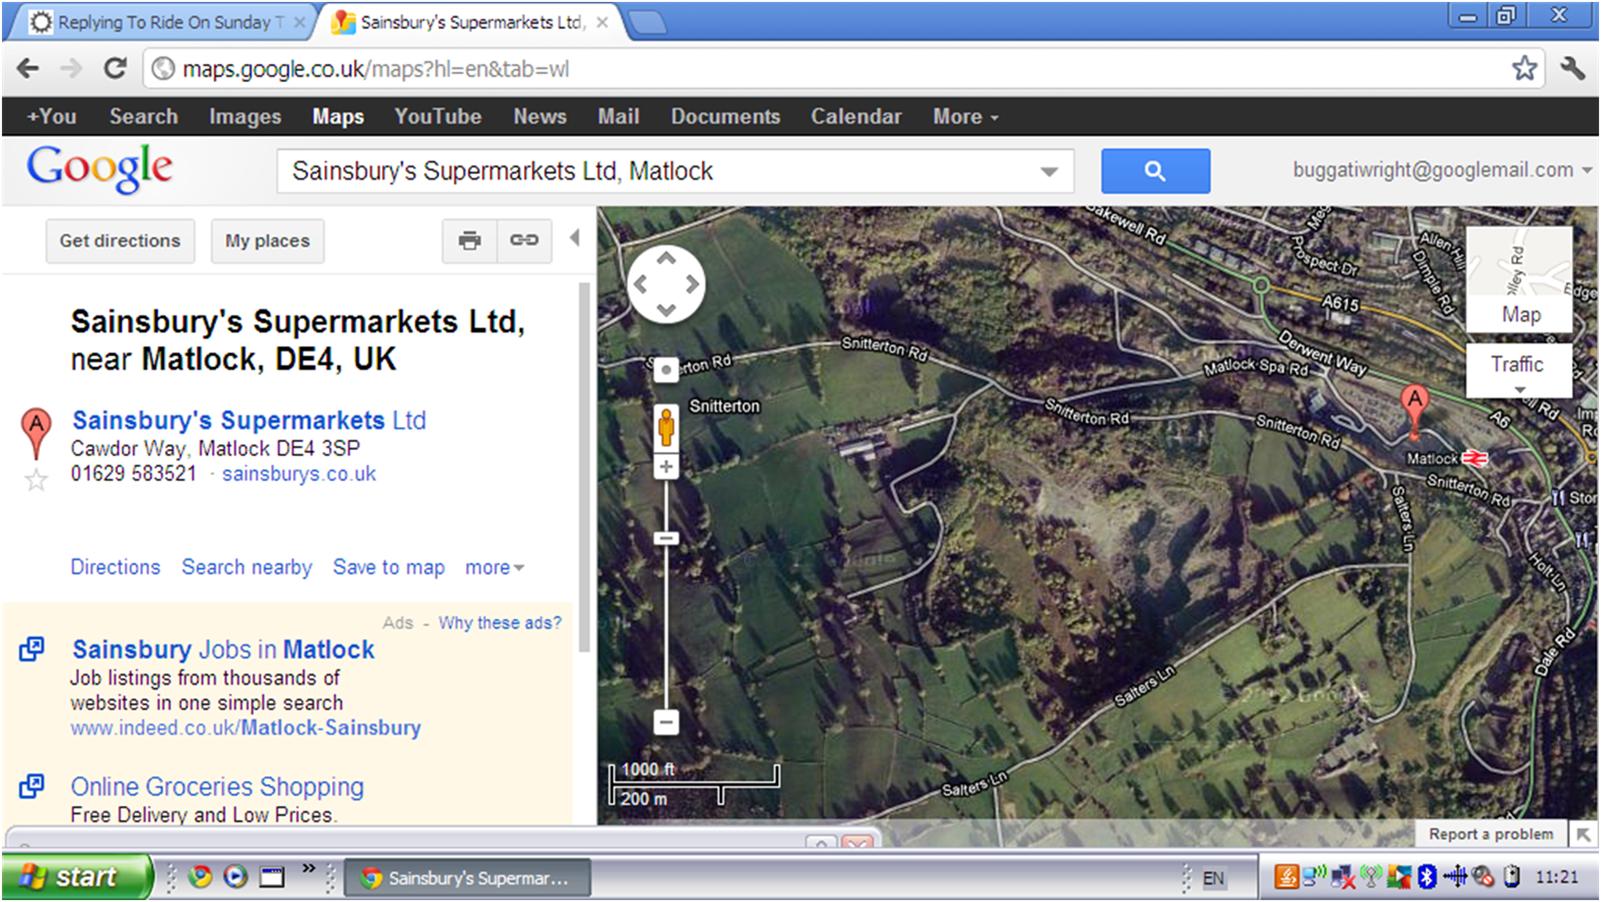Collapse the left panel with the arrow
The height and width of the screenshot is (902, 1601).
tap(574, 238)
